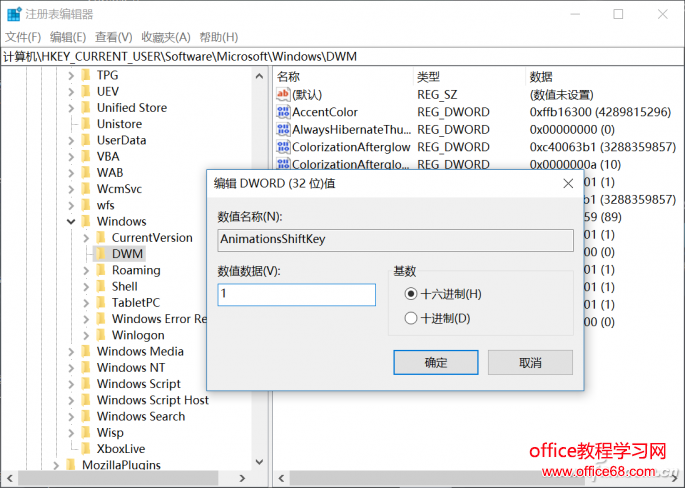Click the Registry Editor title bar icon

click(14, 14)
